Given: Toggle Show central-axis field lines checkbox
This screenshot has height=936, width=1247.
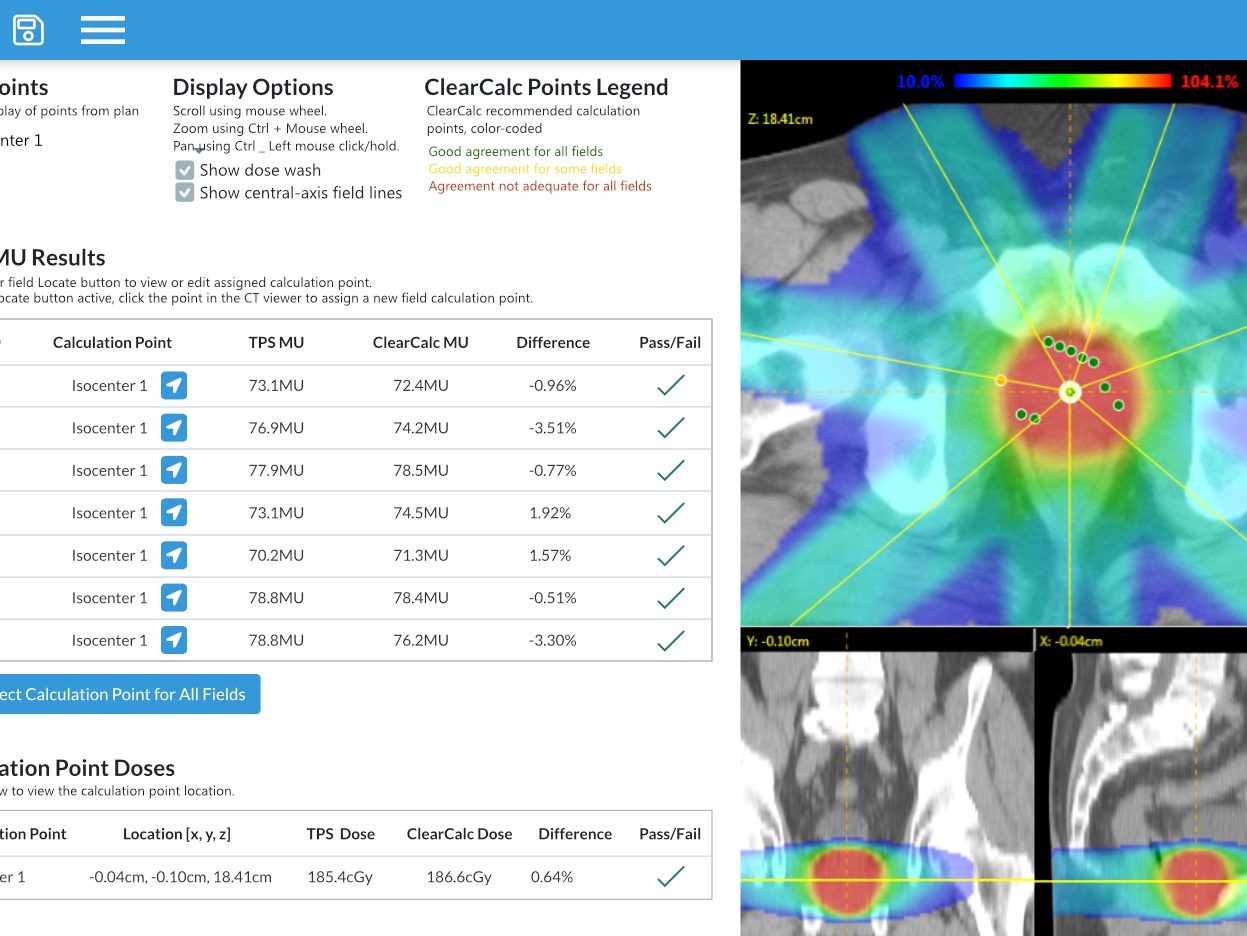Looking at the screenshot, I should pos(184,193).
